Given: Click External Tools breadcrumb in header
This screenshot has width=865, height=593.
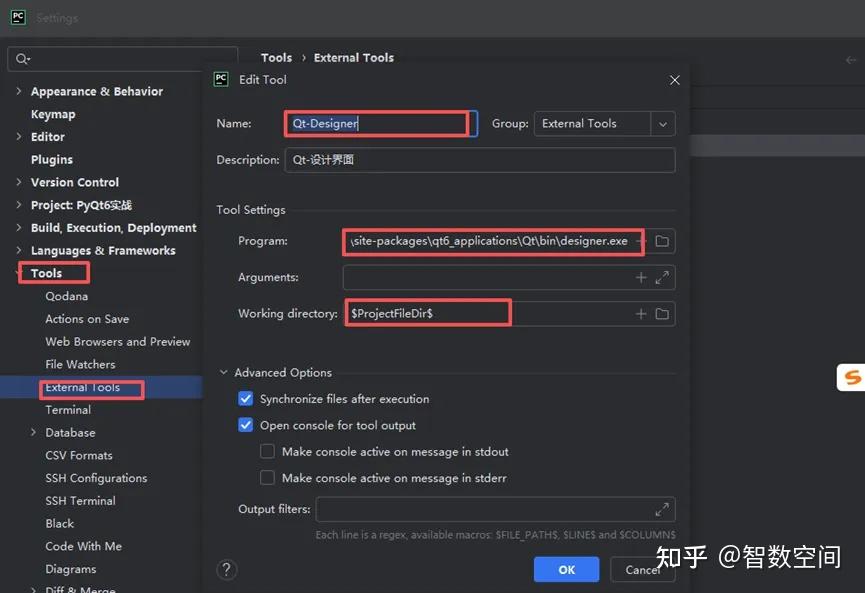Looking at the screenshot, I should pyautogui.click(x=354, y=57).
